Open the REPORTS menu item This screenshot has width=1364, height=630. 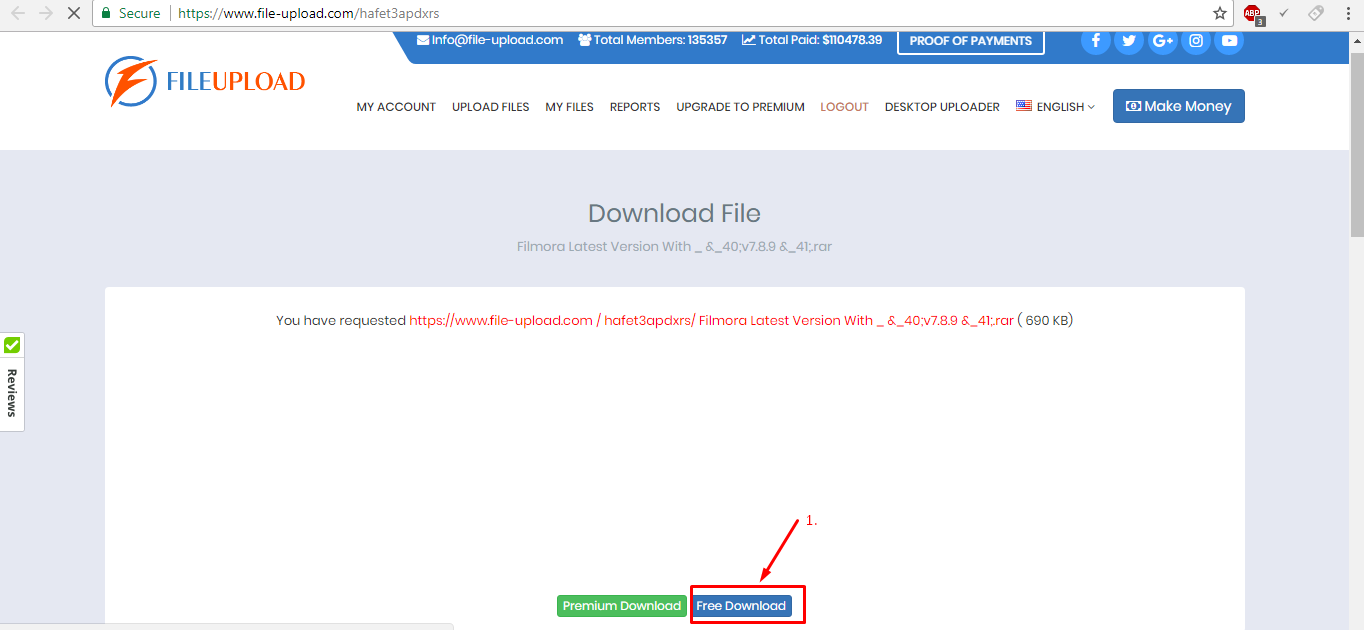click(x=635, y=107)
